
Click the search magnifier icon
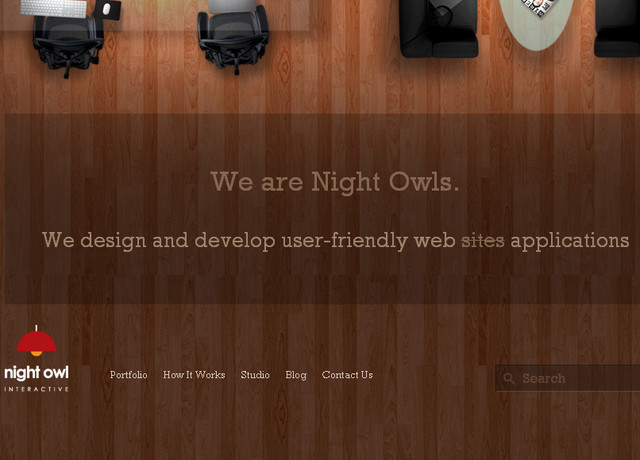[509, 378]
